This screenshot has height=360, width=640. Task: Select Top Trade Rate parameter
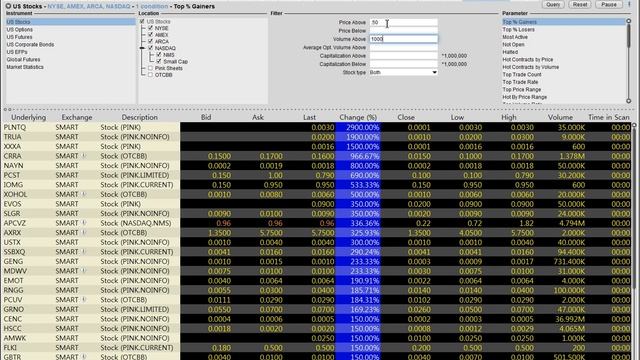[x=520, y=82]
